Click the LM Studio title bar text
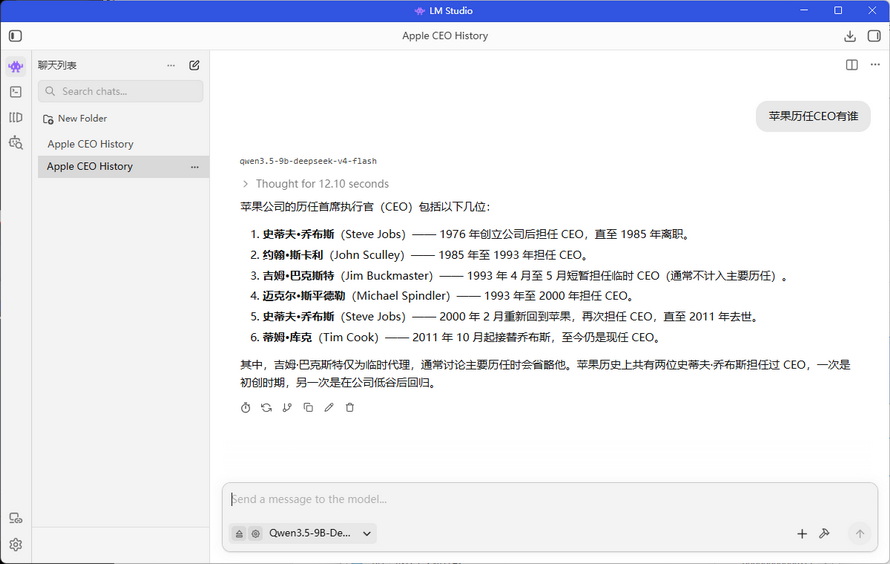 click(x=451, y=11)
